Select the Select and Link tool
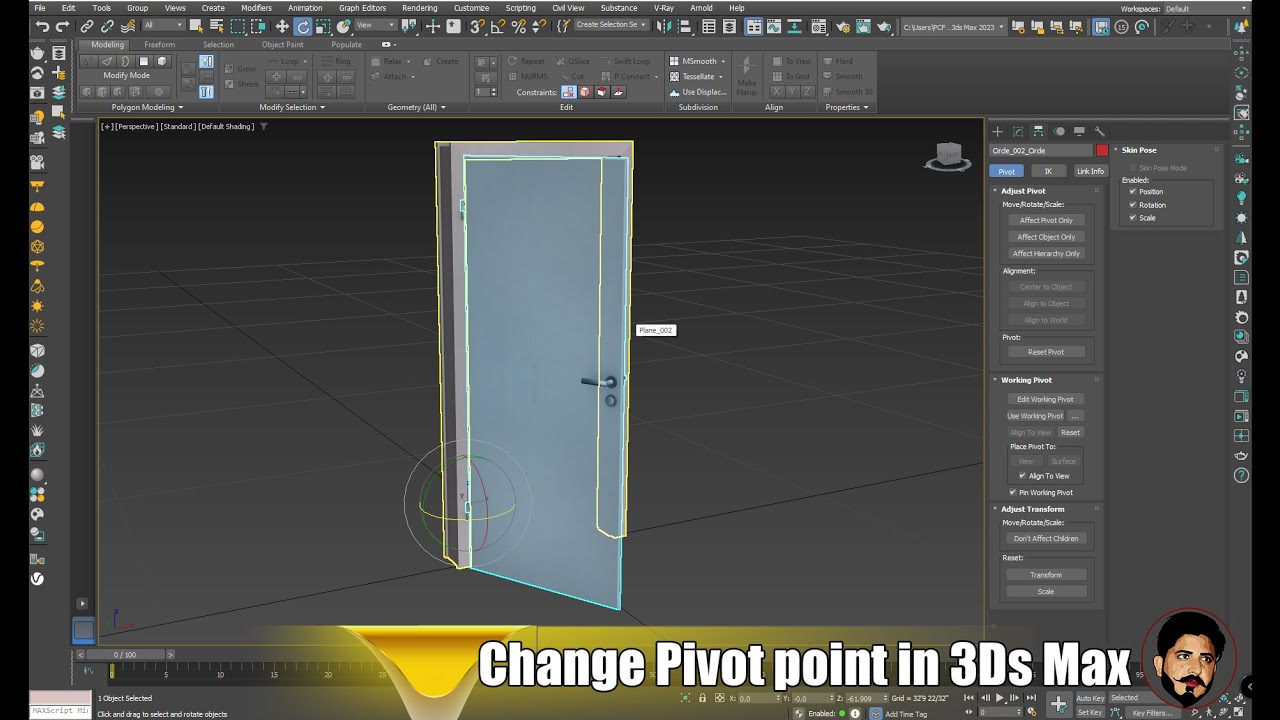 tap(87, 27)
